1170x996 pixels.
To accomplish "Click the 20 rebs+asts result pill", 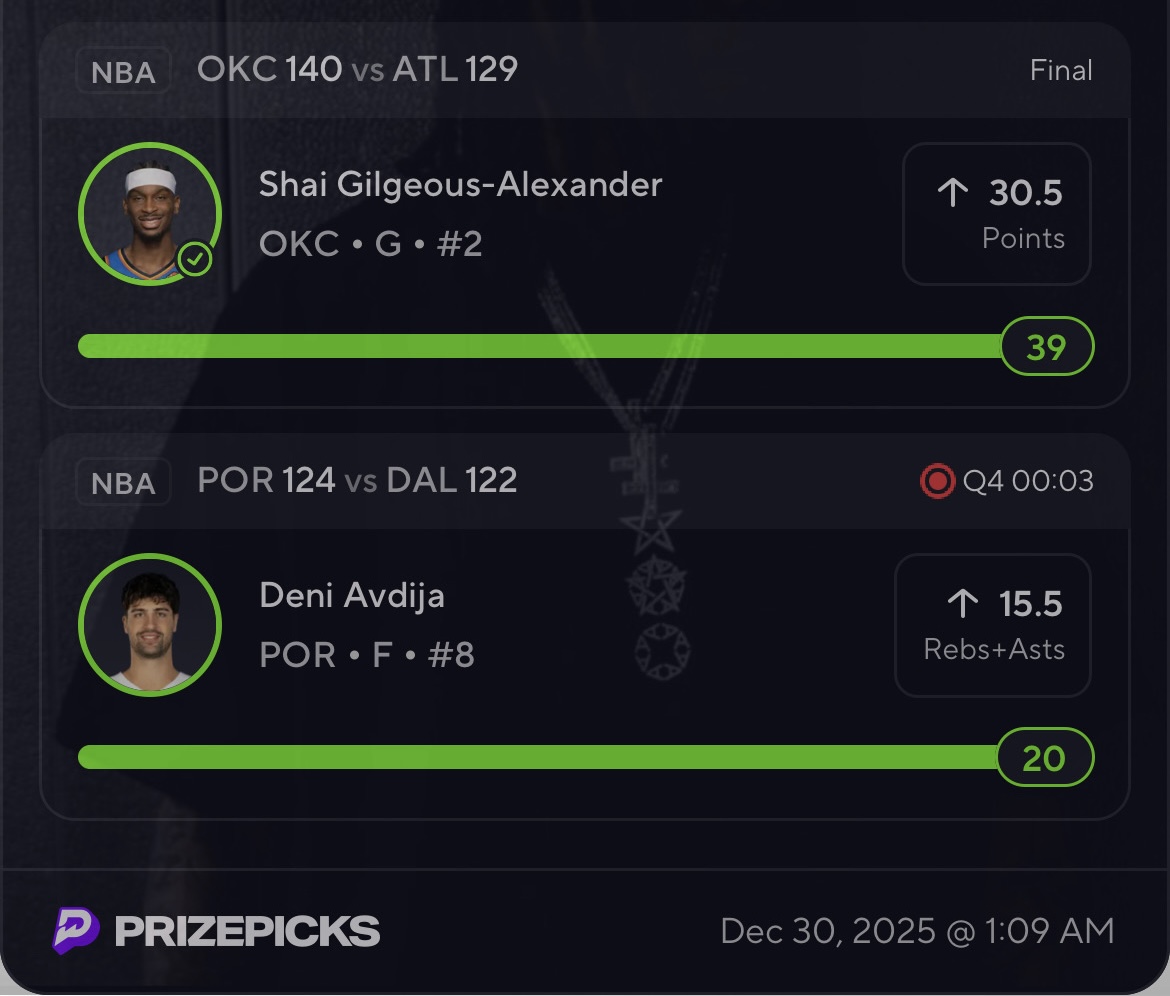I will (1044, 758).
